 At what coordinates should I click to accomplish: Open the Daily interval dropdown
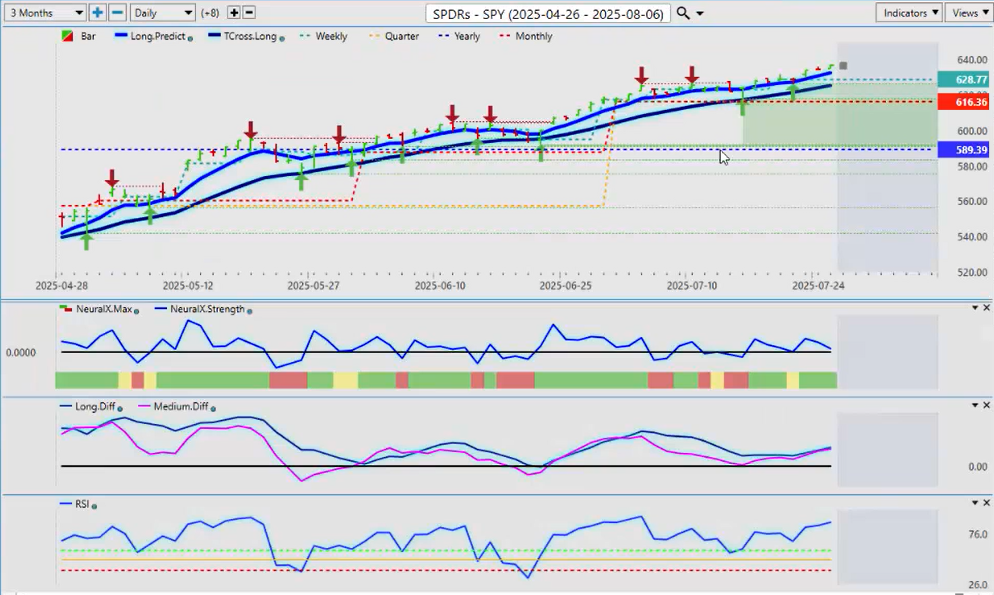[162, 13]
